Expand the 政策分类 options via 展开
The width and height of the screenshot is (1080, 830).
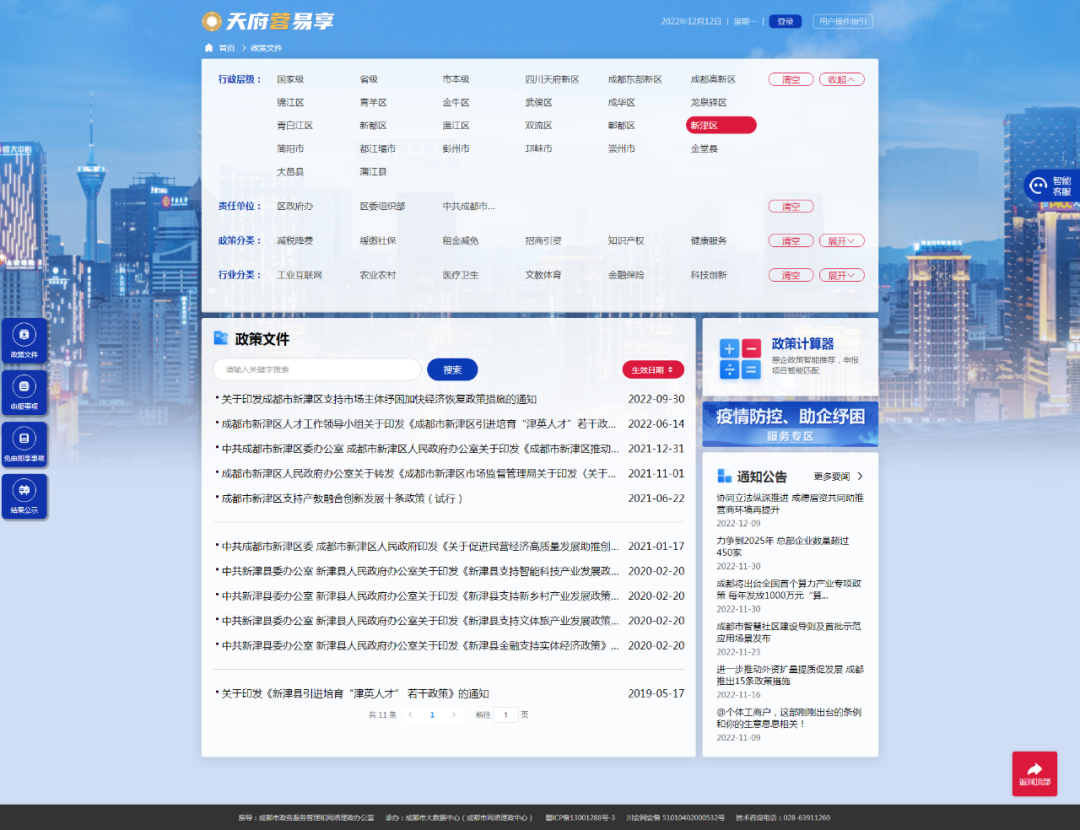pyautogui.click(x=841, y=240)
